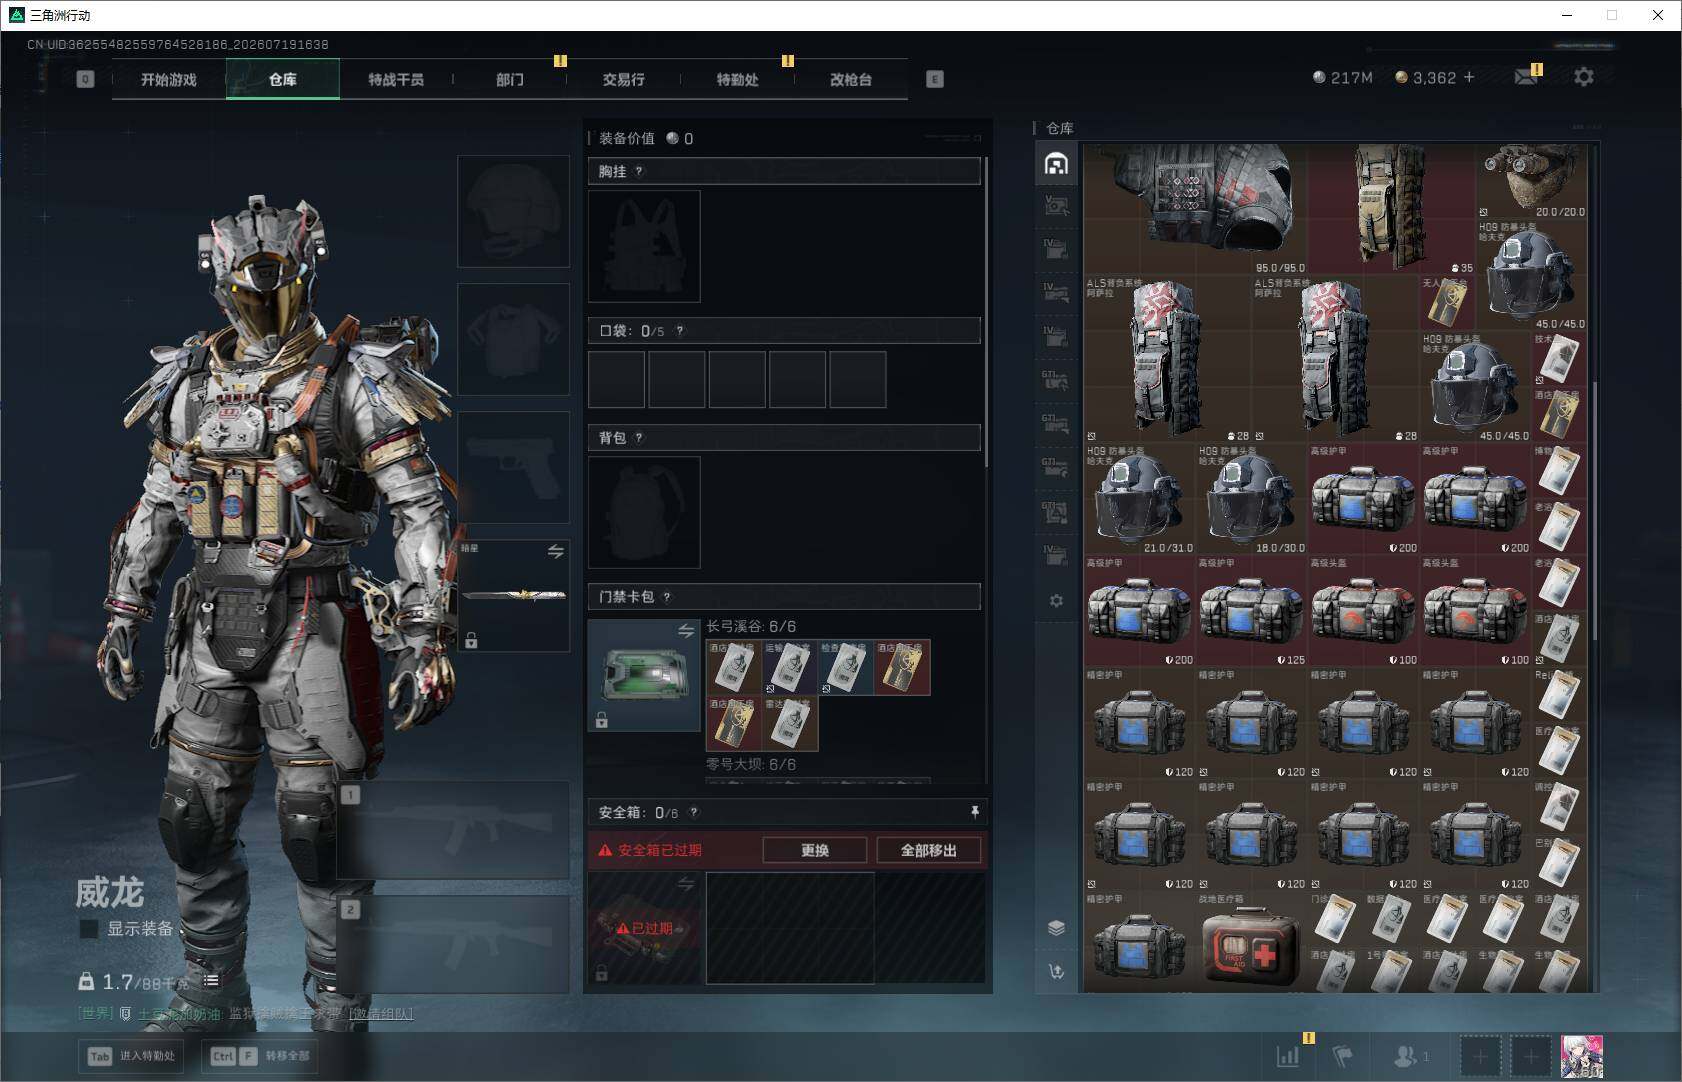1682x1082 pixels.
Task: Toggle the 显示装备 checkbox
Action: tap(89, 929)
